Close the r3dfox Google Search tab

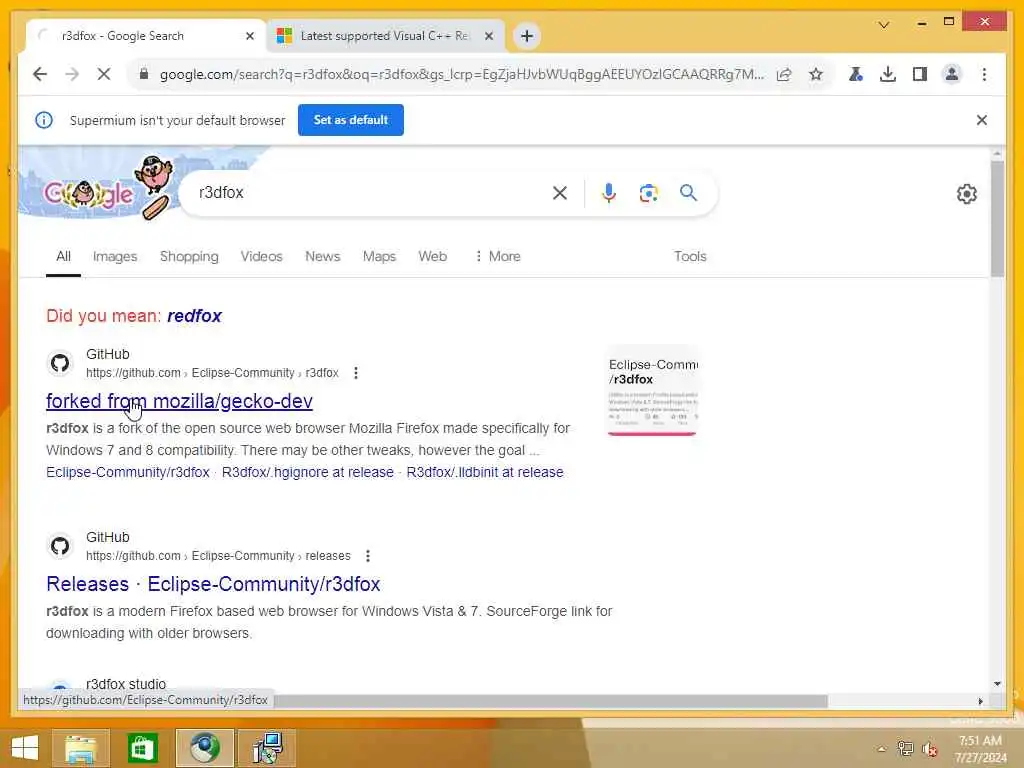[249, 36]
